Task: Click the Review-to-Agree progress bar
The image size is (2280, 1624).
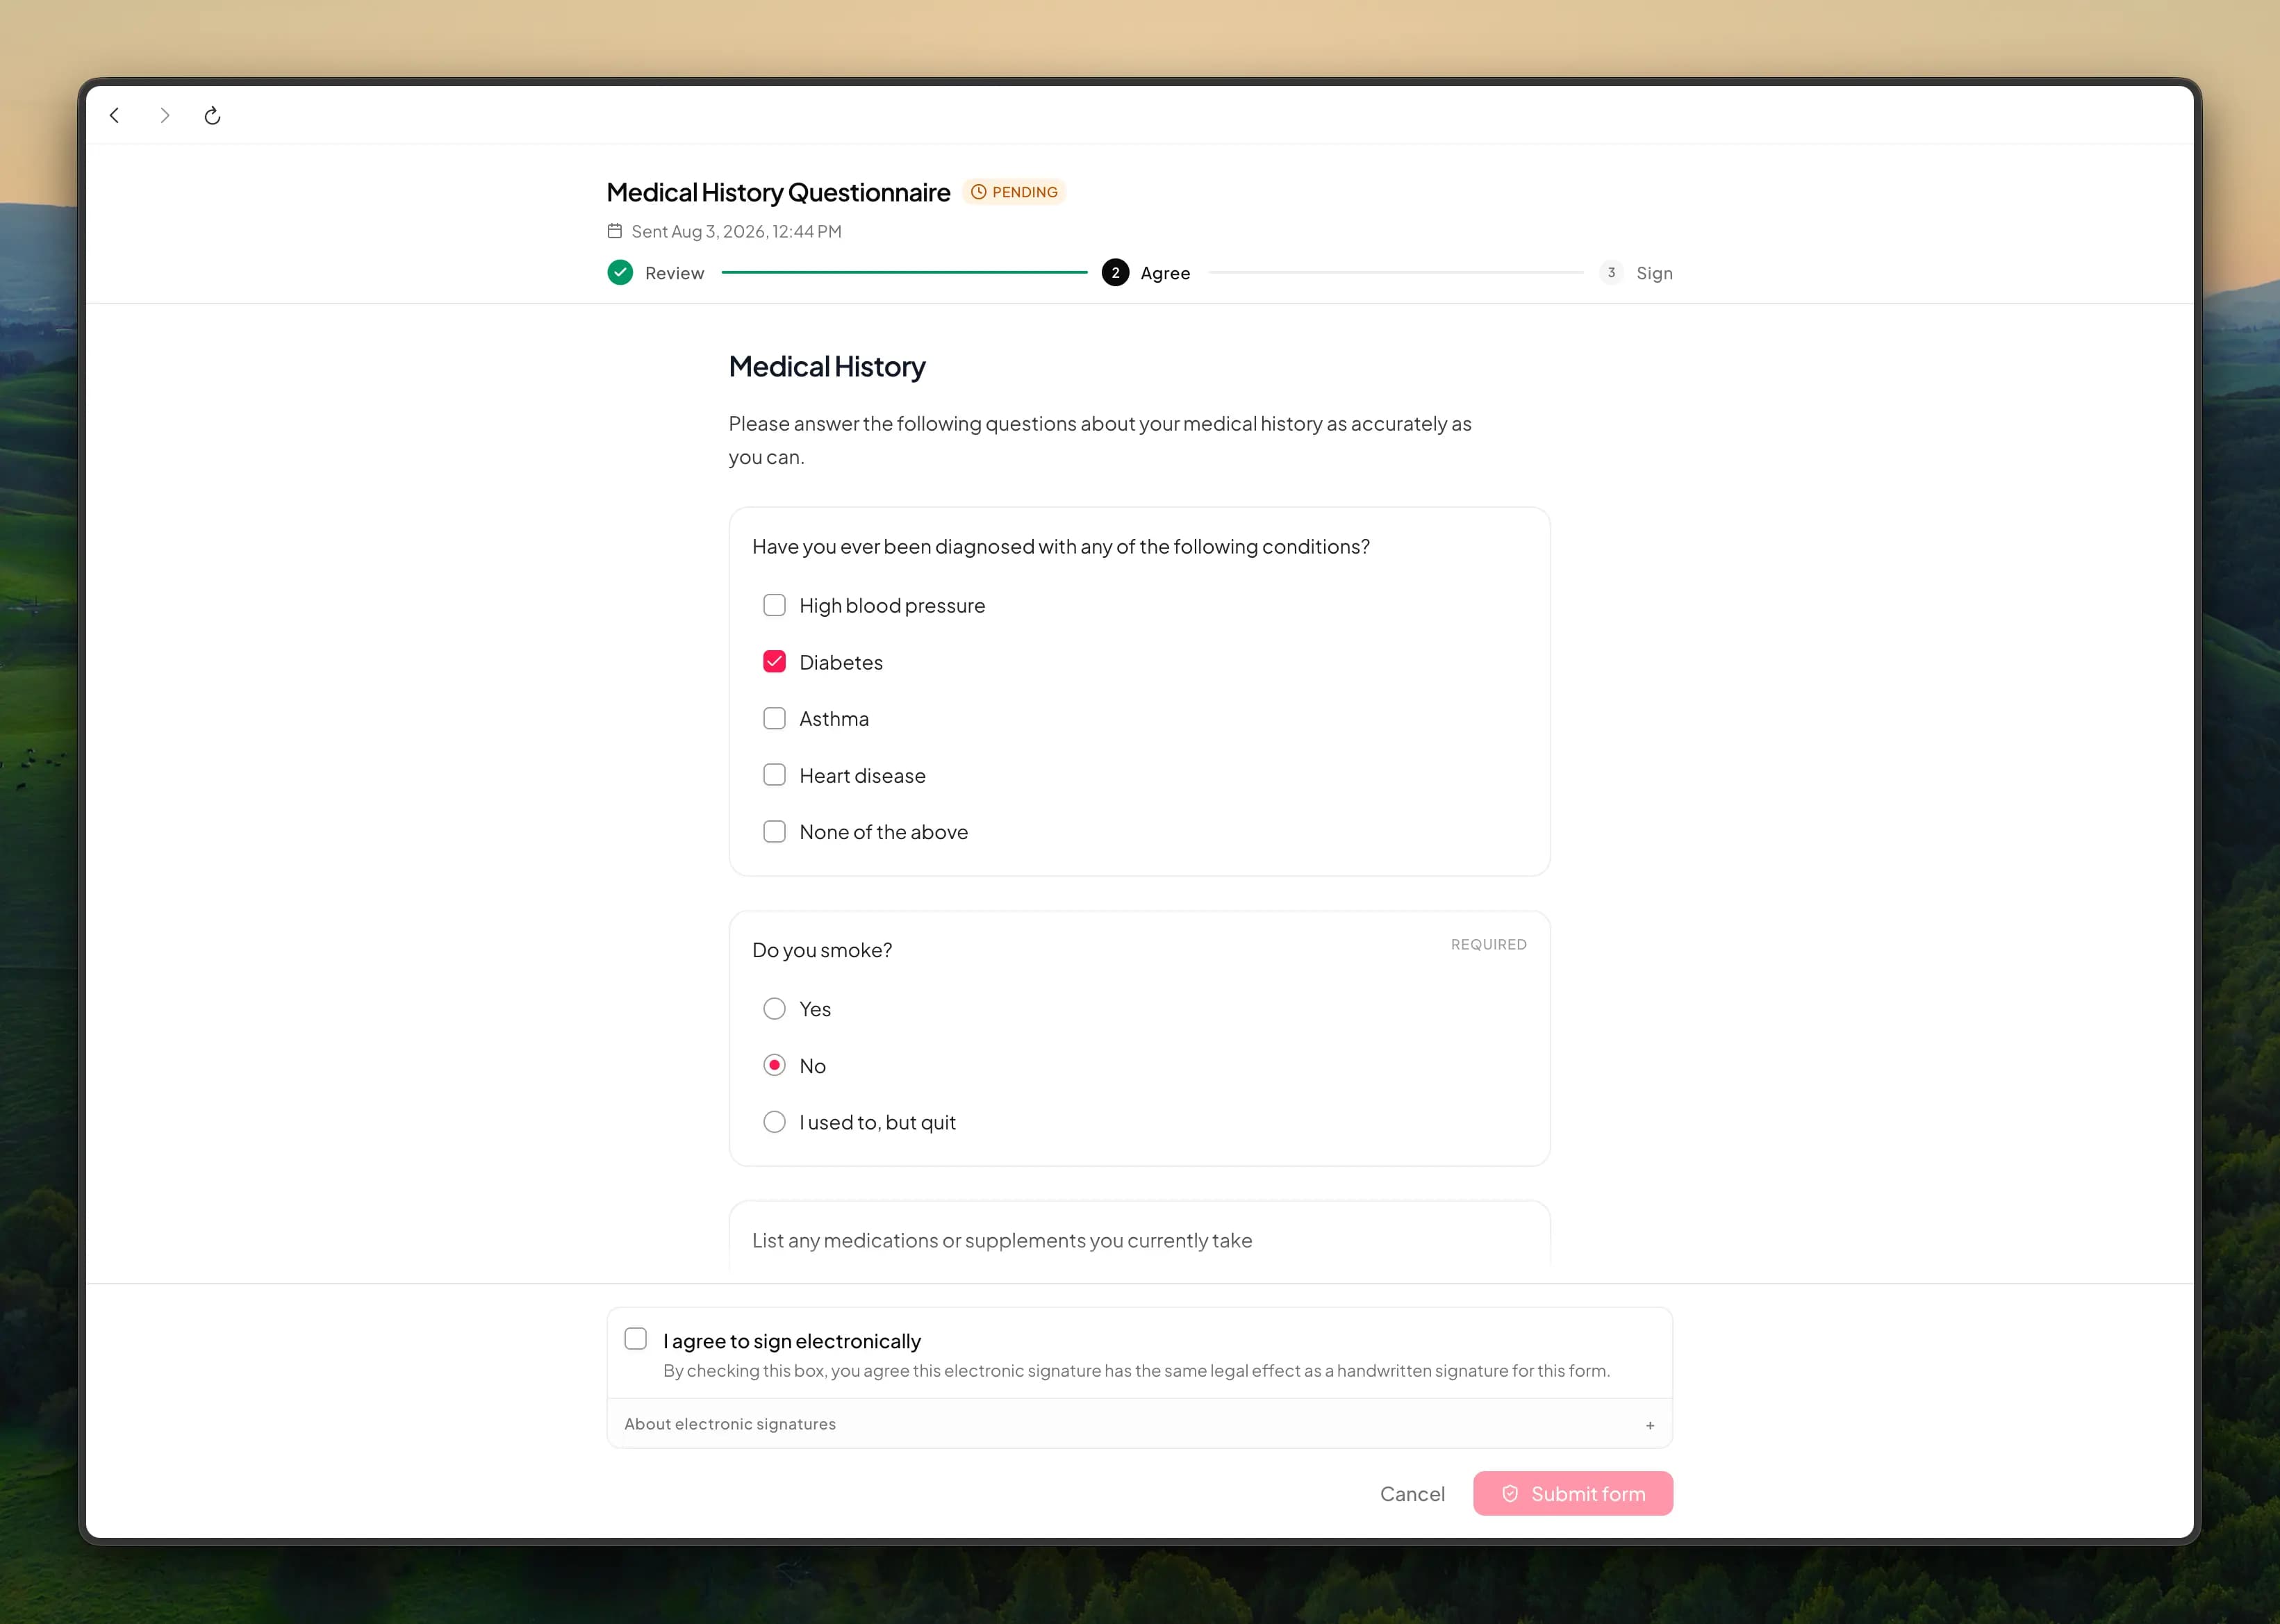Action: (904, 272)
